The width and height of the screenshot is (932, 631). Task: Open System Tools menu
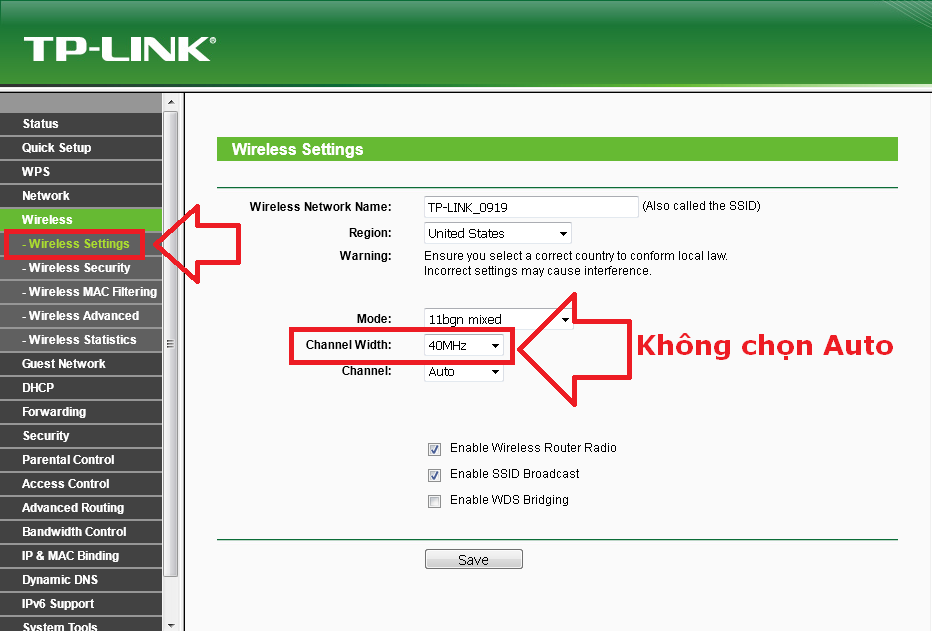click(81, 624)
